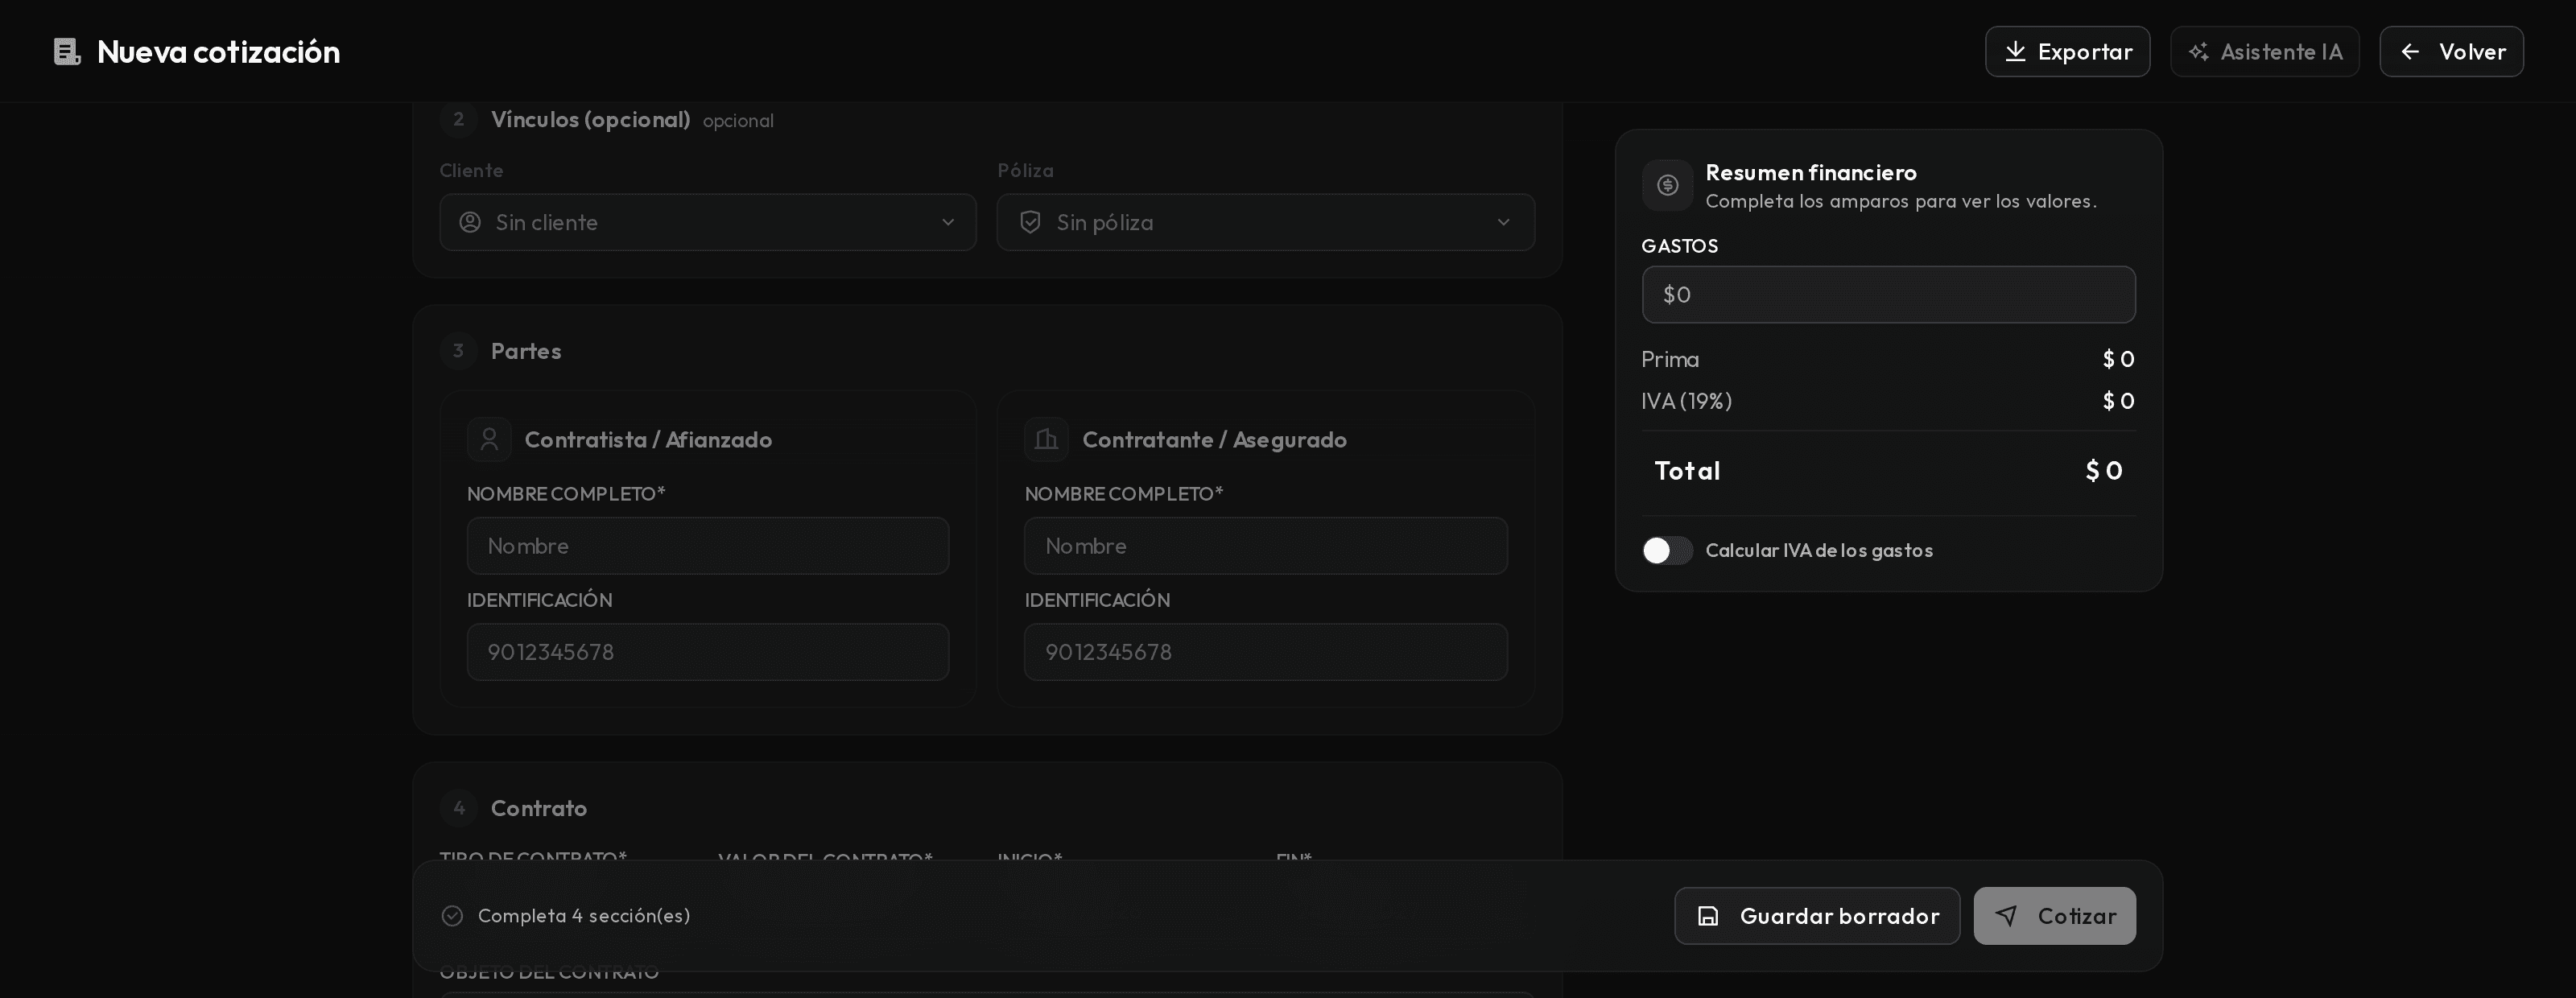Go back with the Volver button
This screenshot has height=998, width=2576.
click(2451, 52)
